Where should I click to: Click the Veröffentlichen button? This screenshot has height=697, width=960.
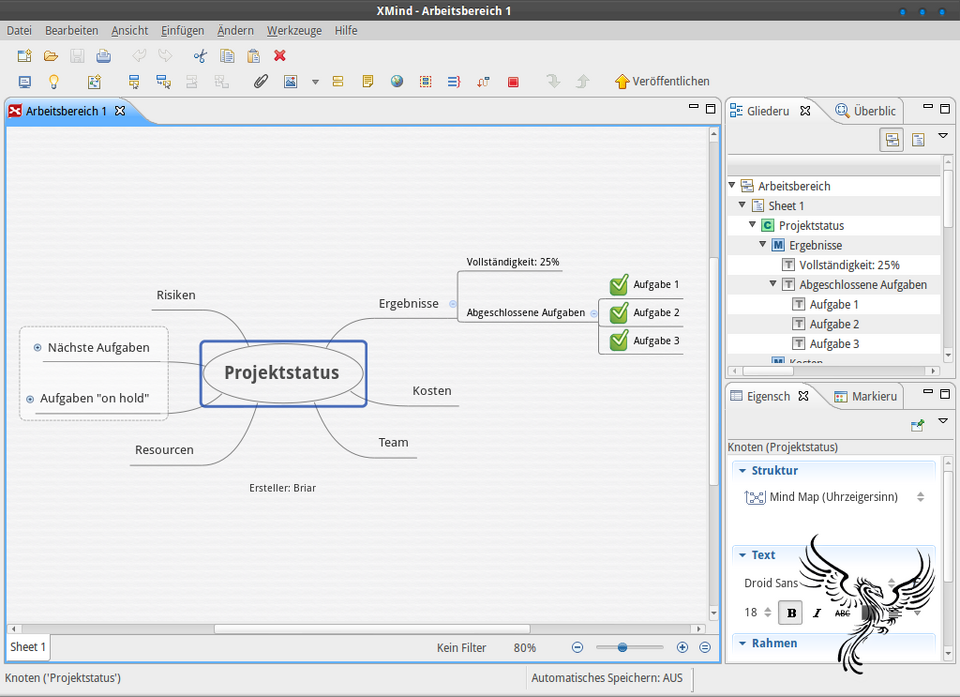[662, 81]
